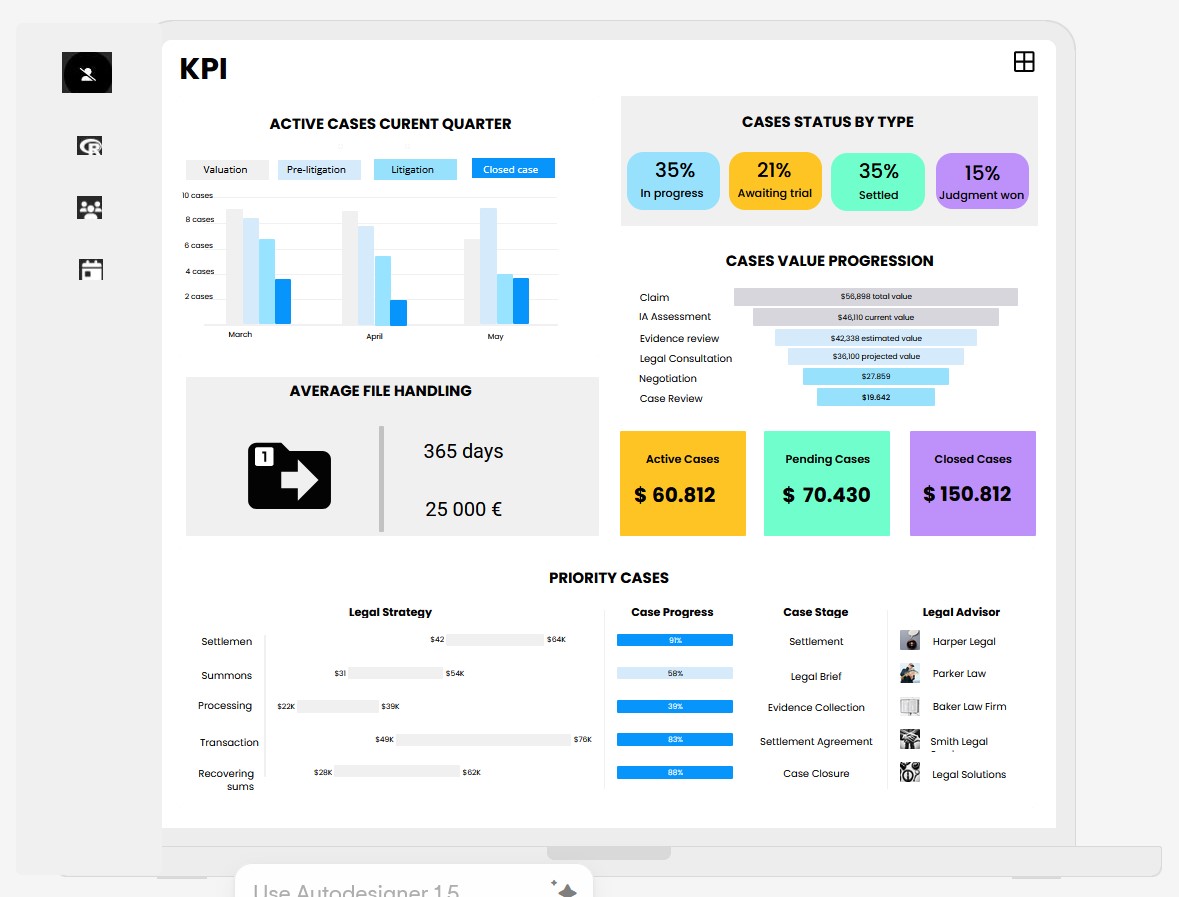Click the Parker Law advisor photo
The width and height of the screenshot is (1179, 897).
910,673
